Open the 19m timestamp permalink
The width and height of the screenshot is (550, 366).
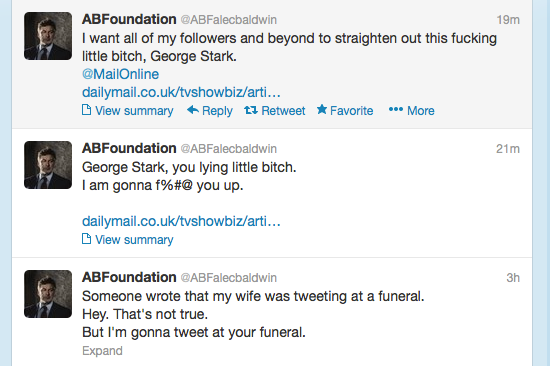(x=508, y=20)
